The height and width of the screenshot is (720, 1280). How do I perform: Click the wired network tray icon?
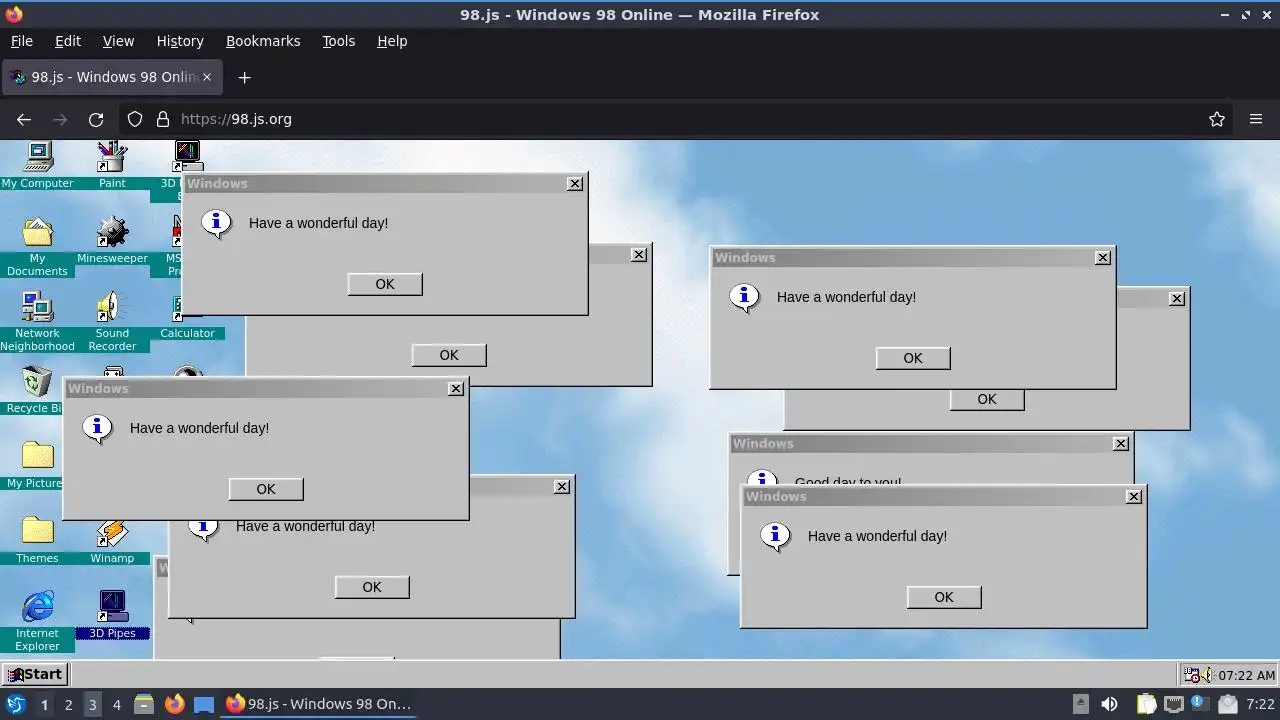click(1173, 704)
